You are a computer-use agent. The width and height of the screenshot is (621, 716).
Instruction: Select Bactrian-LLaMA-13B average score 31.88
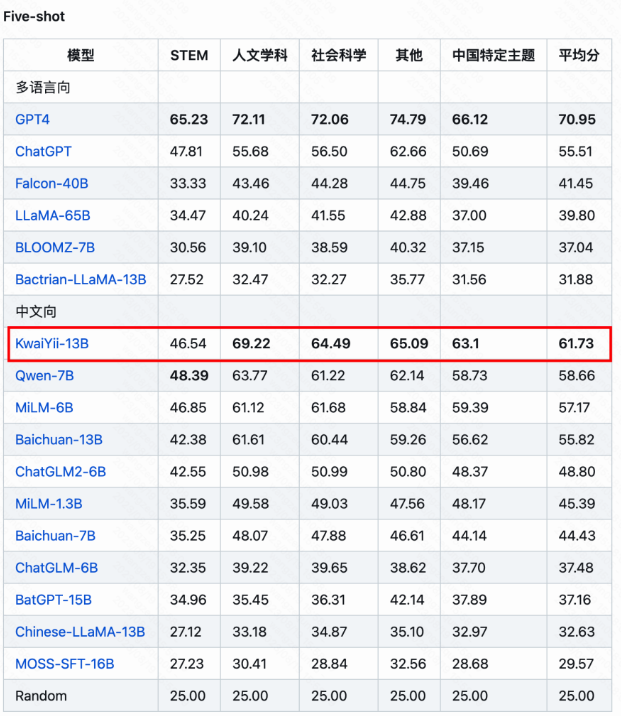coord(576,279)
